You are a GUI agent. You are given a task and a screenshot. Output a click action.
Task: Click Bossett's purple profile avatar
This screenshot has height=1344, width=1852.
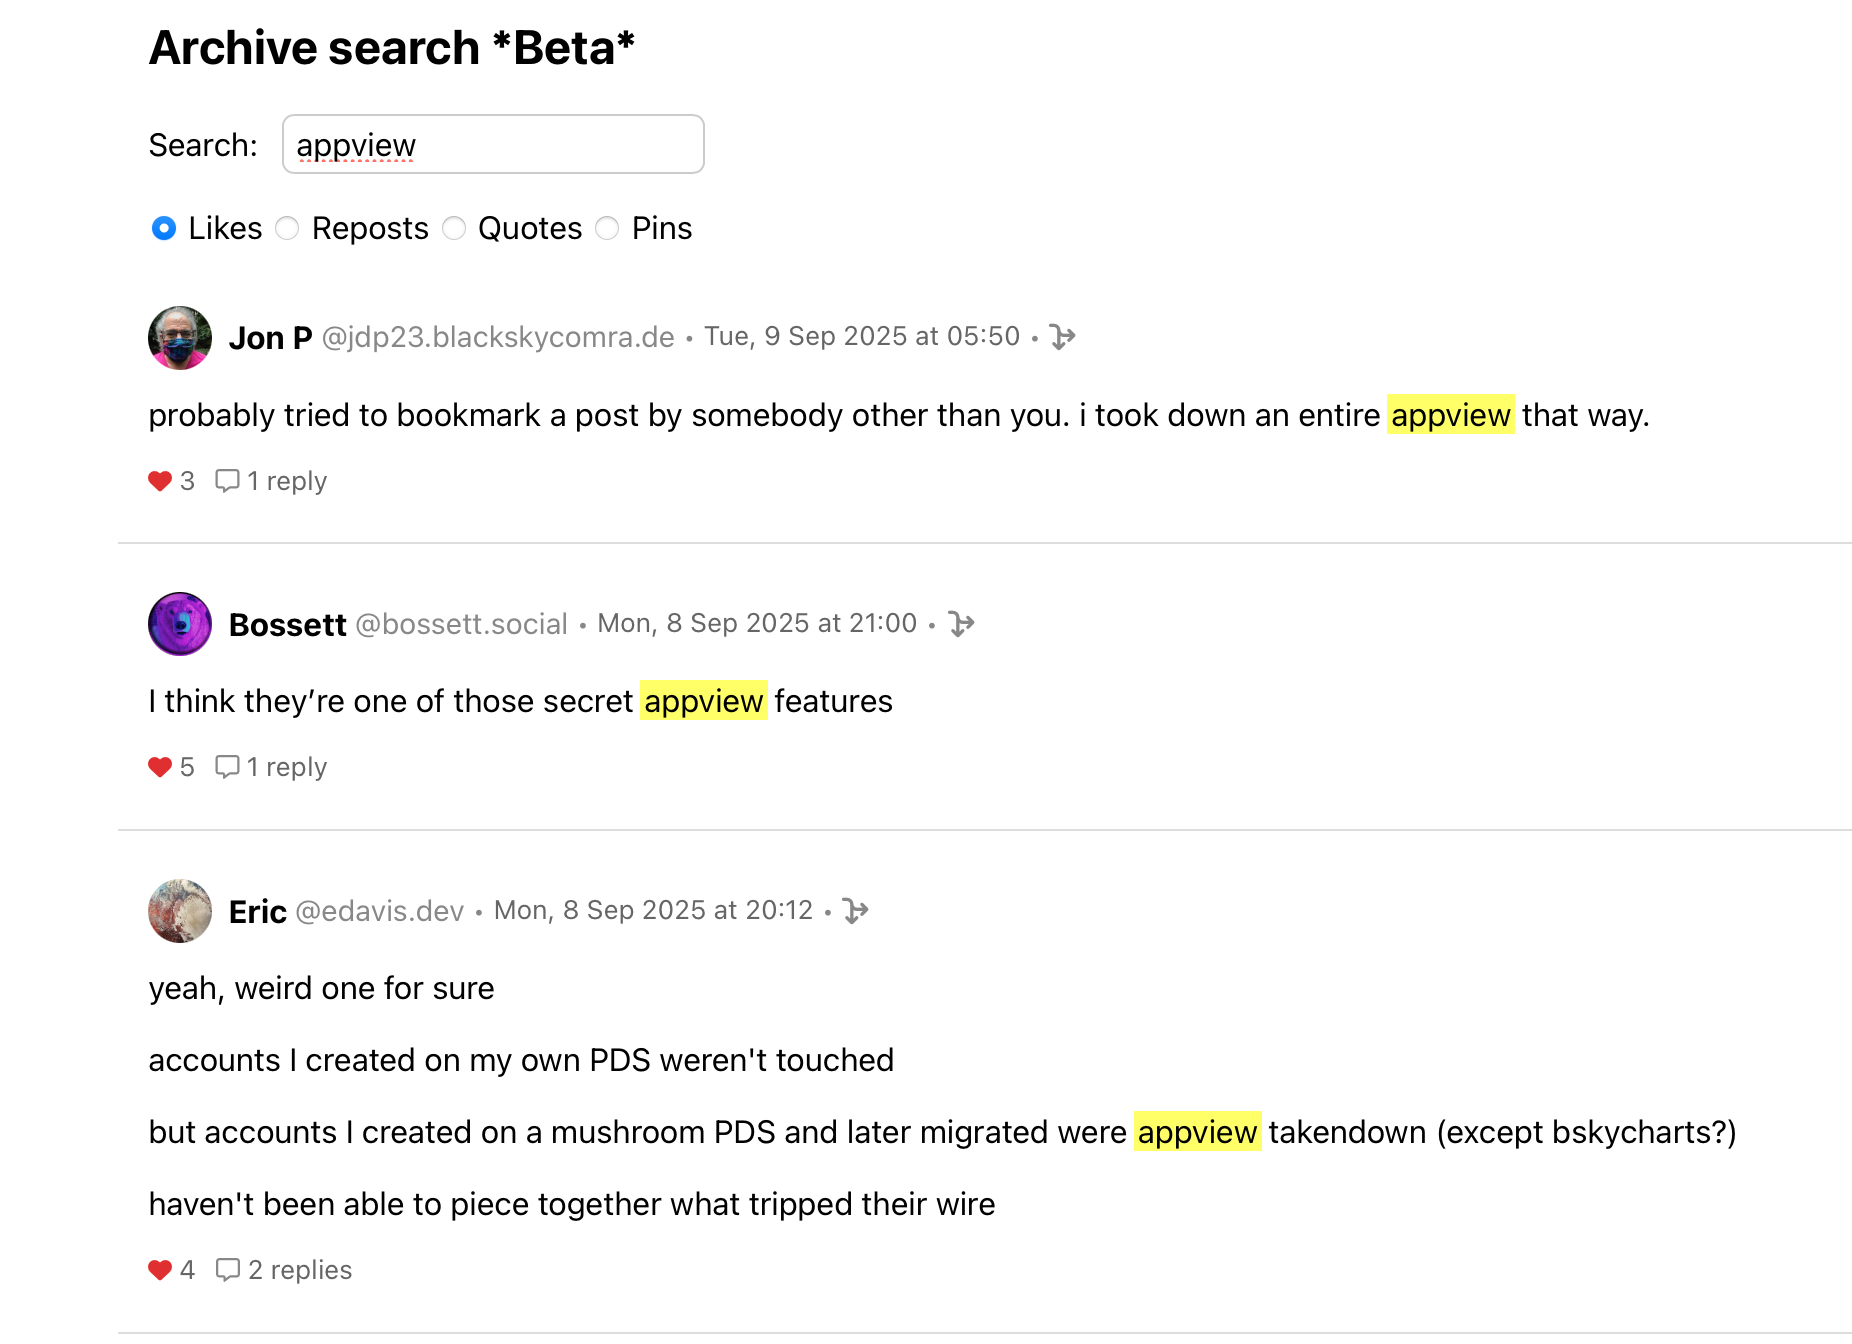[180, 624]
